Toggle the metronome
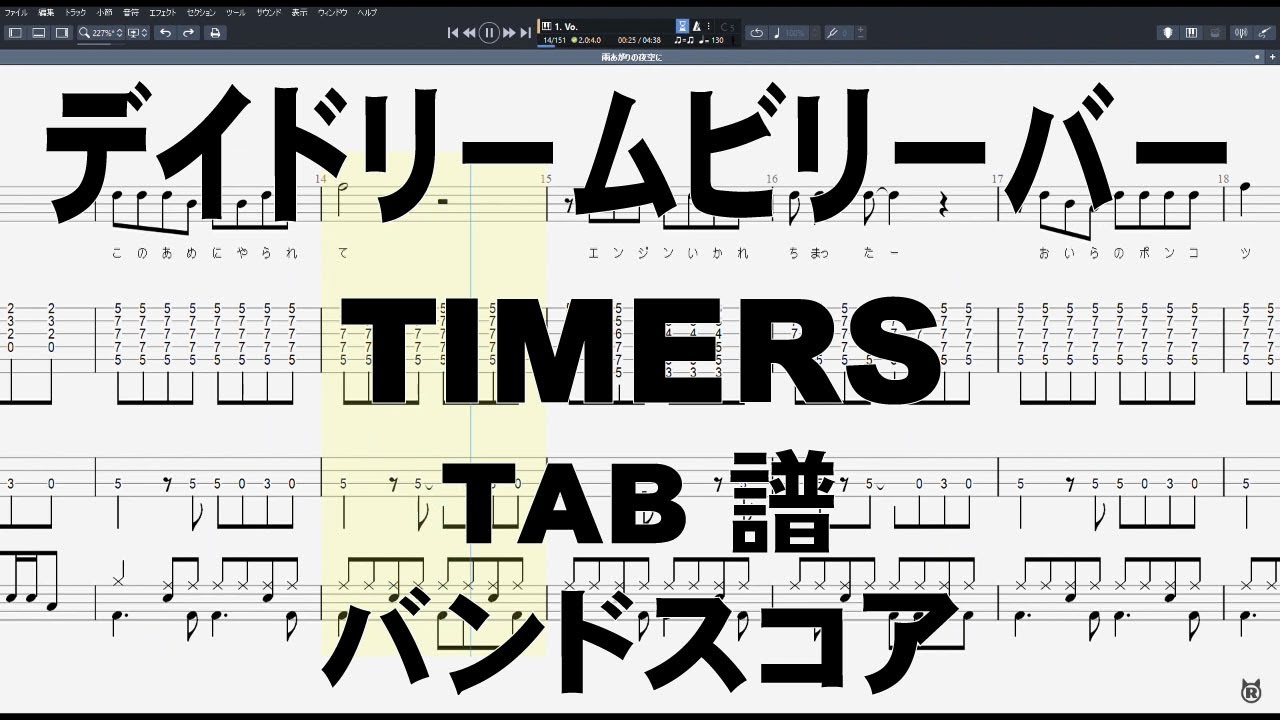 pyautogui.click(x=697, y=26)
